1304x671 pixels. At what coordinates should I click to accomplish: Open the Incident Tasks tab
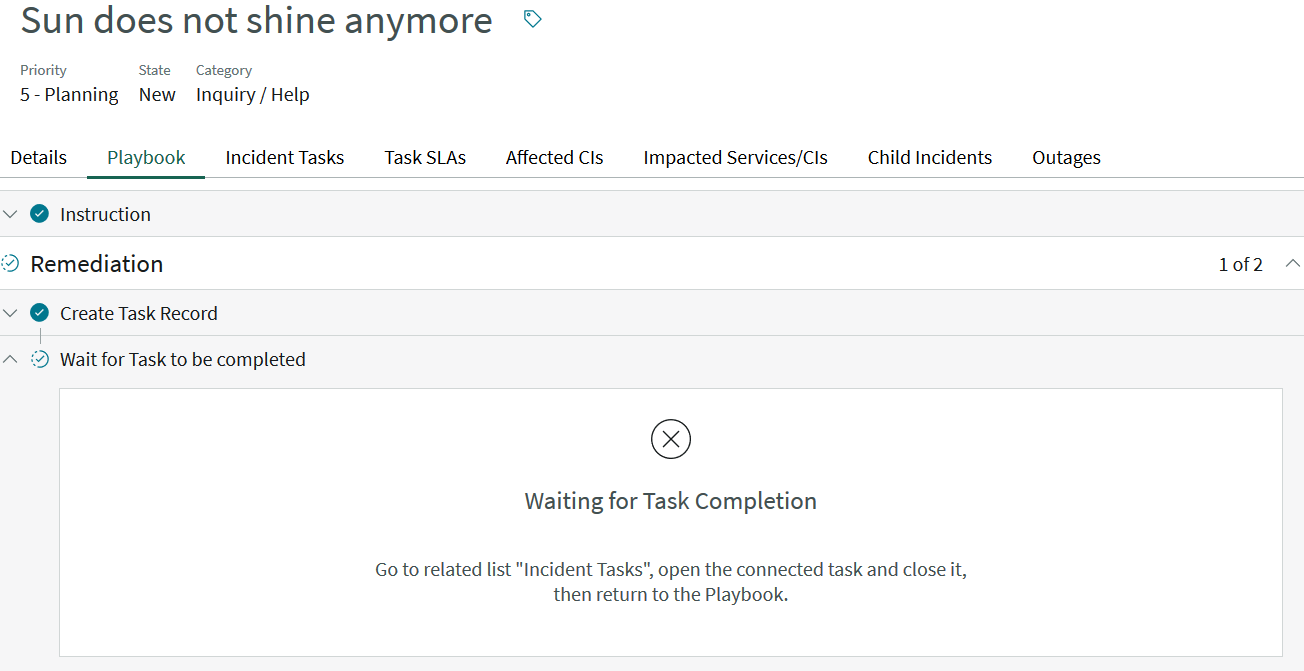284,157
